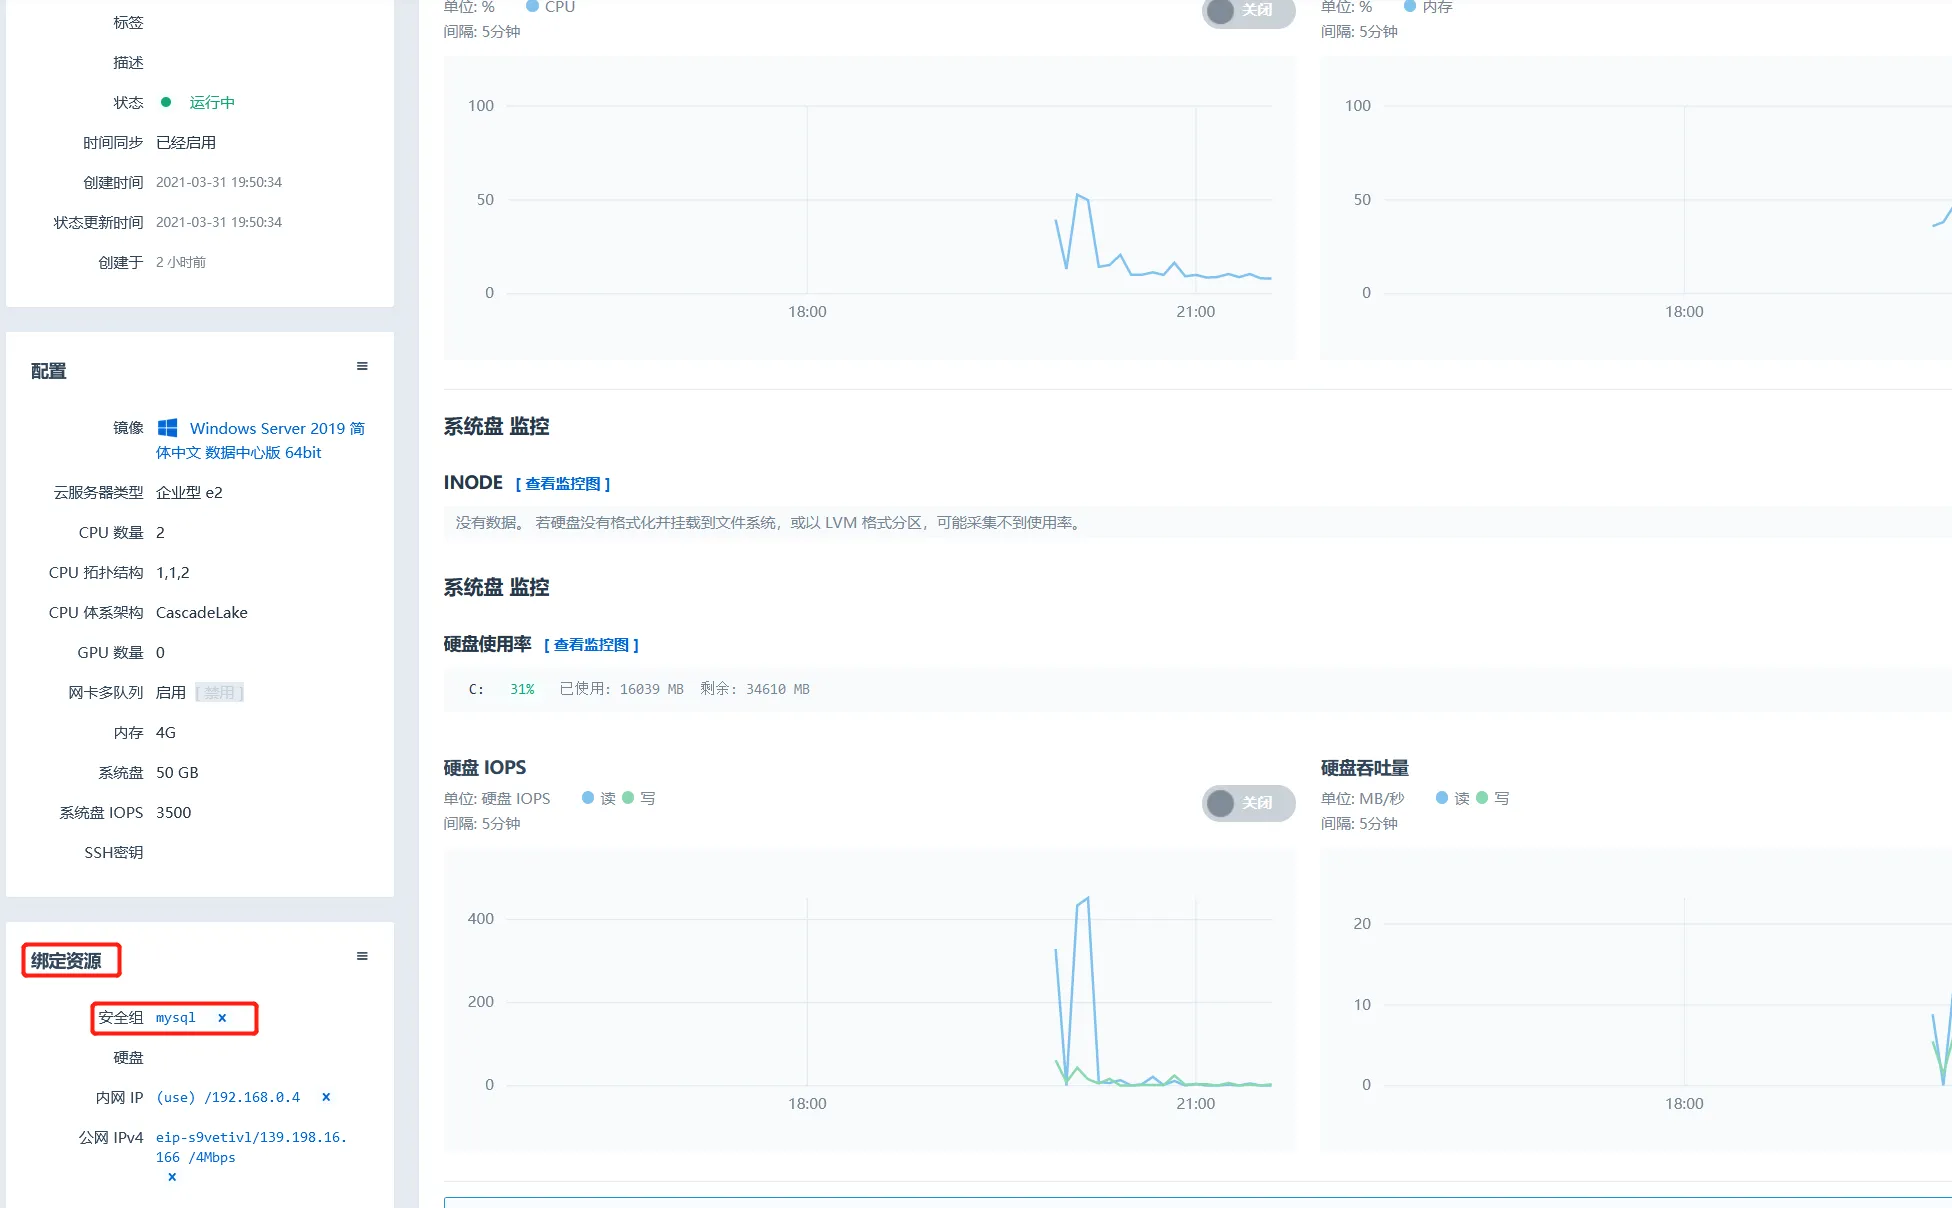Open the 配置 panel hamburger menu

362,367
